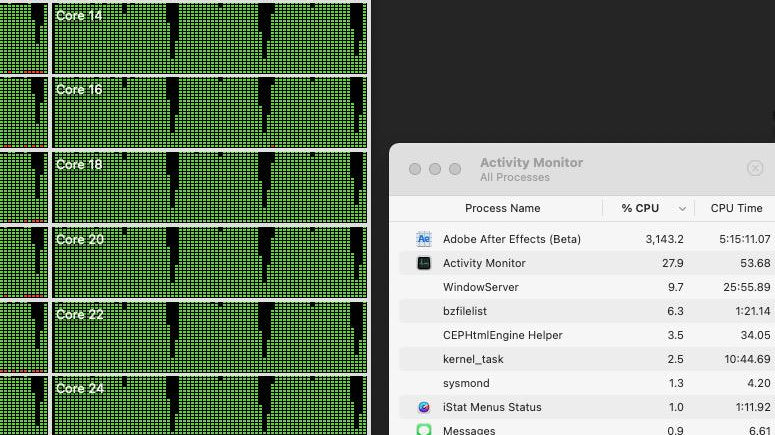
Task: Sort by CPU Time column header
Action: (736, 208)
